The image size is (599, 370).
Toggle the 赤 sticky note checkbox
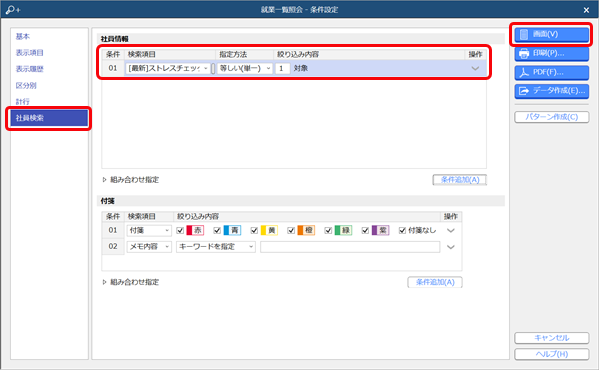pyautogui.click(x=180, y=231)
